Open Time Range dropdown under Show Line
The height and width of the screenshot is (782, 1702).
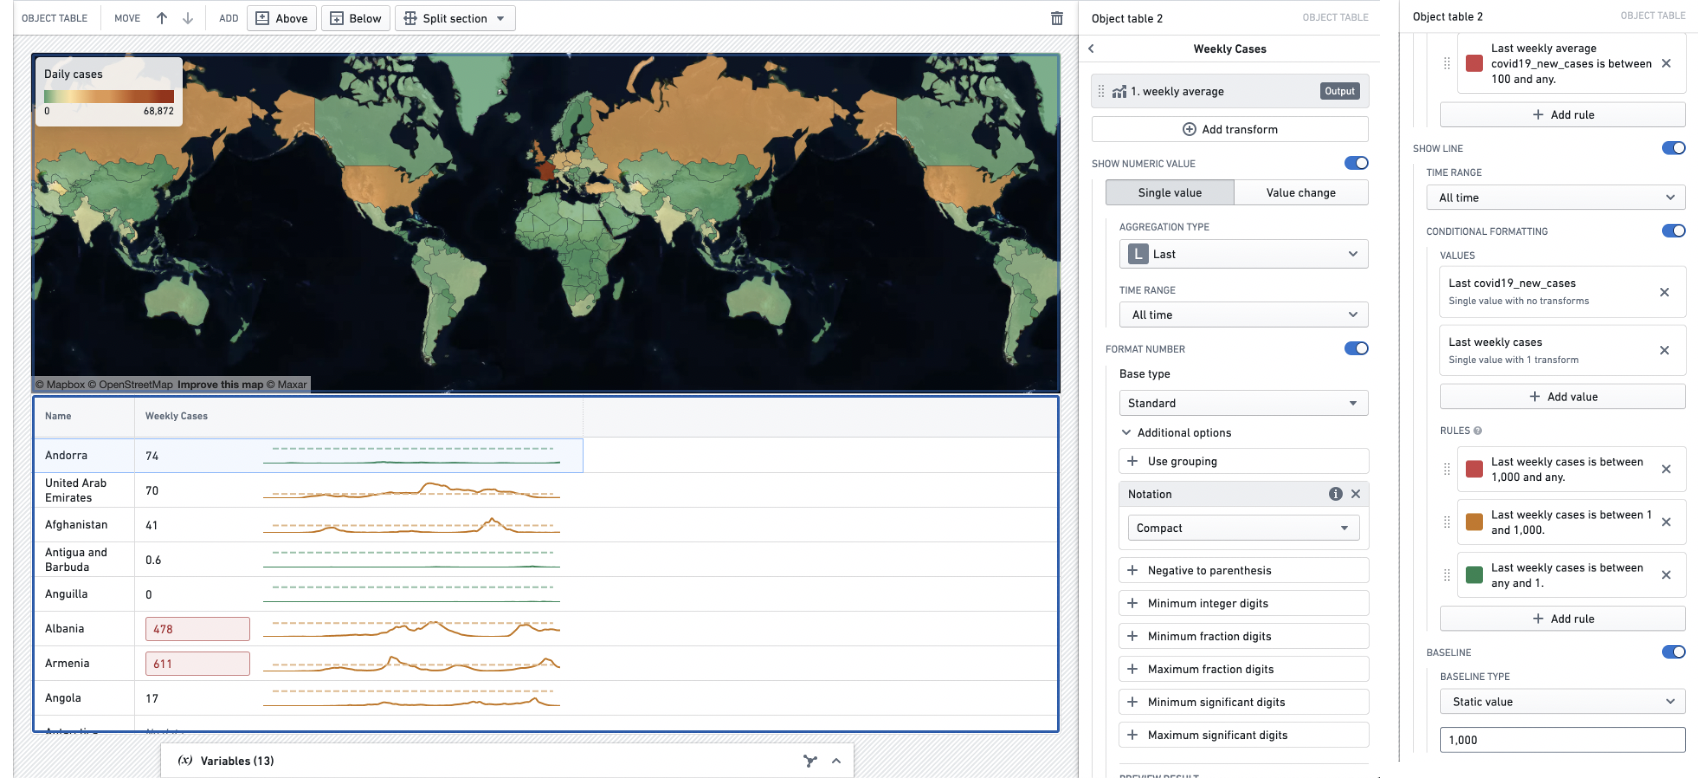tap(1556, 198)
